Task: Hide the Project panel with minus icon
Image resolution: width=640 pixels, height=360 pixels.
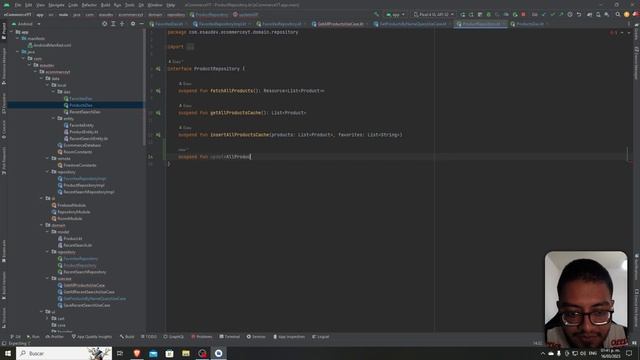Action: tap(141, 24)
